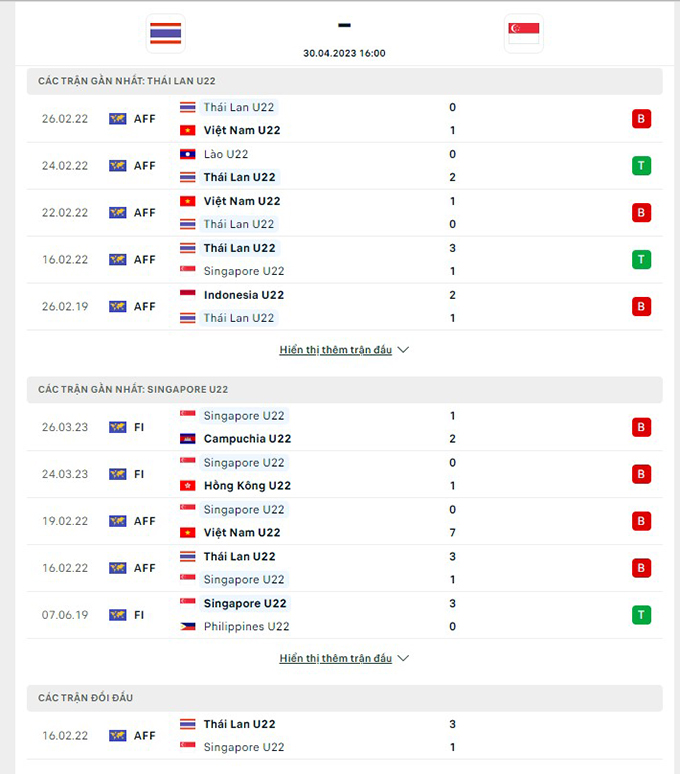680x774 pixels.
Task: Select the Lào U22 team name
Action: [x=226, y=155]
